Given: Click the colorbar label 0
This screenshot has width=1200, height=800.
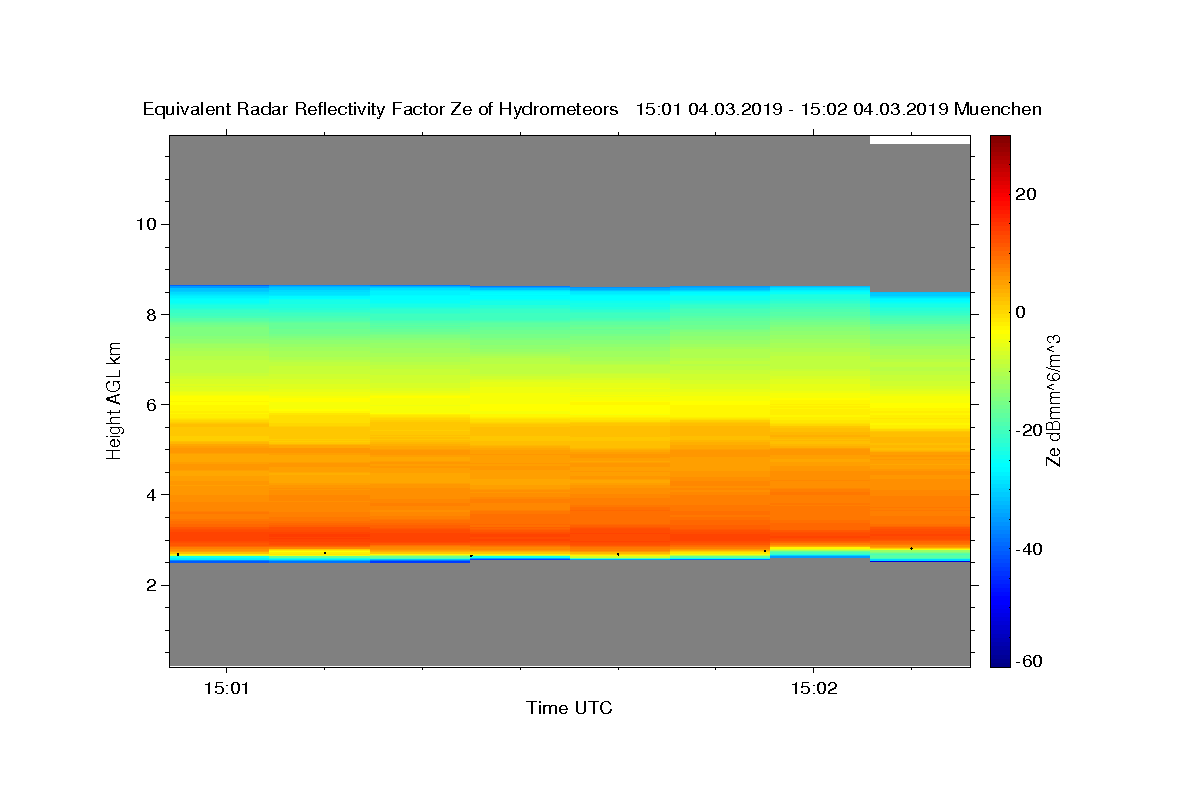Looking at the screenshot, I should pos(1021,312).
